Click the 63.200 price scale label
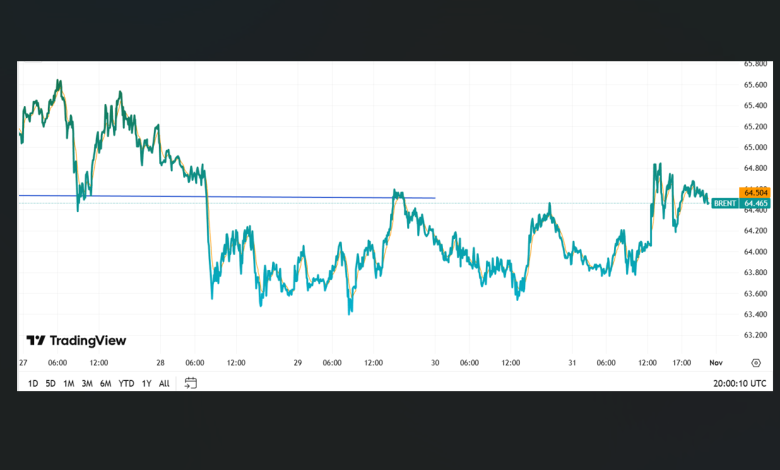The width and height of the screenshot is (780, 470). [755, 336]
